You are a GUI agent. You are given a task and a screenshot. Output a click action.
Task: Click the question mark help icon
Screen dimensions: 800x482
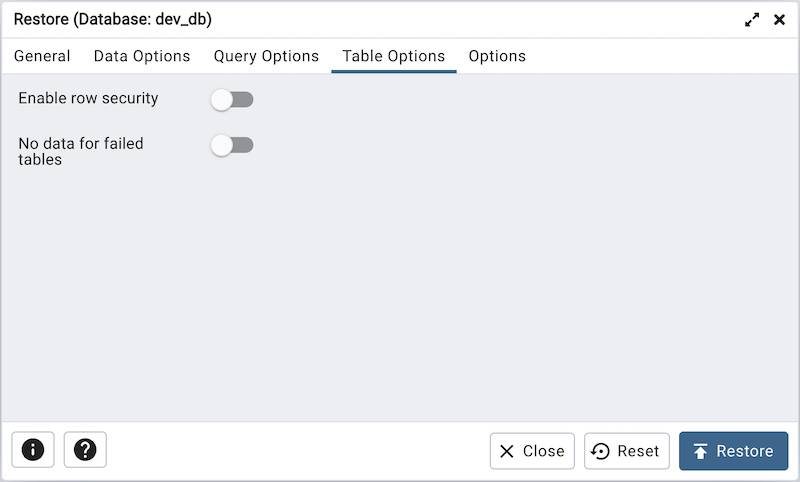pos(85,450)
